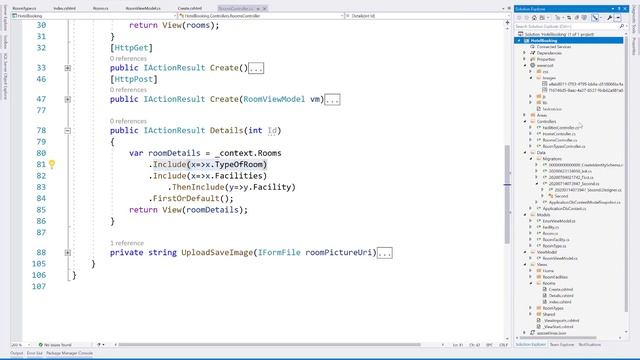Click '1 reference' above UploadSaveImage
The height and width of the screenshot is (360, 640).
click(127, 243)
